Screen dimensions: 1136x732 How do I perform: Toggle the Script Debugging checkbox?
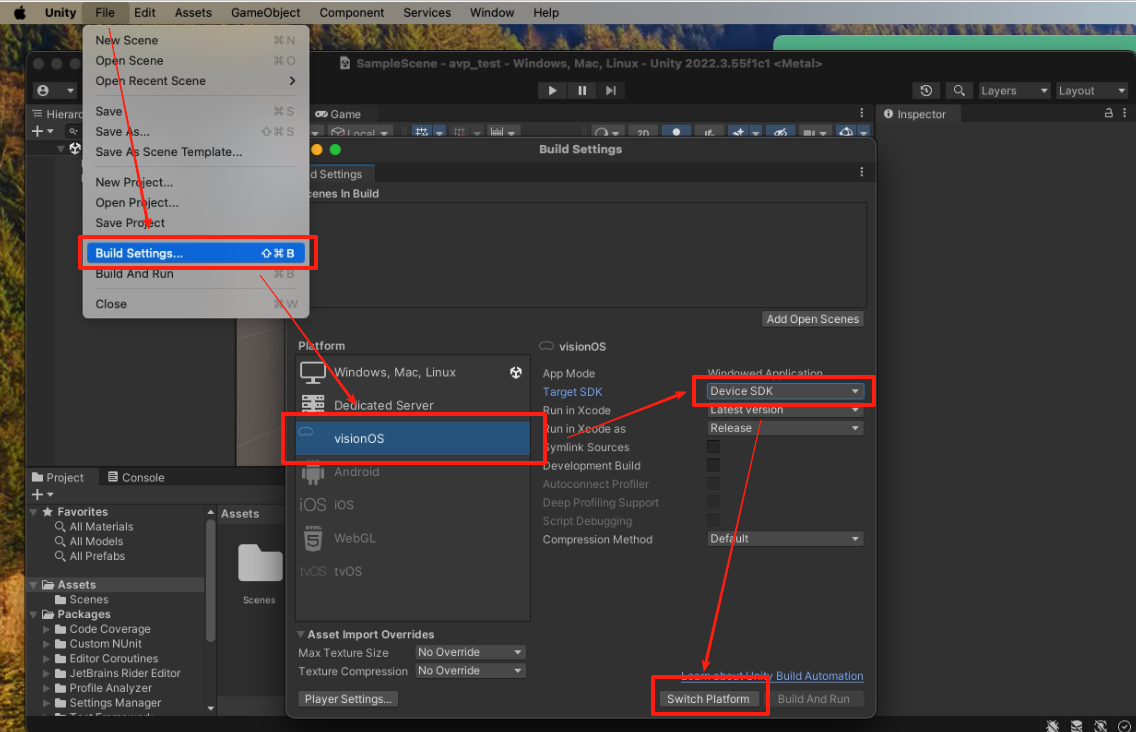click(714, 520)
